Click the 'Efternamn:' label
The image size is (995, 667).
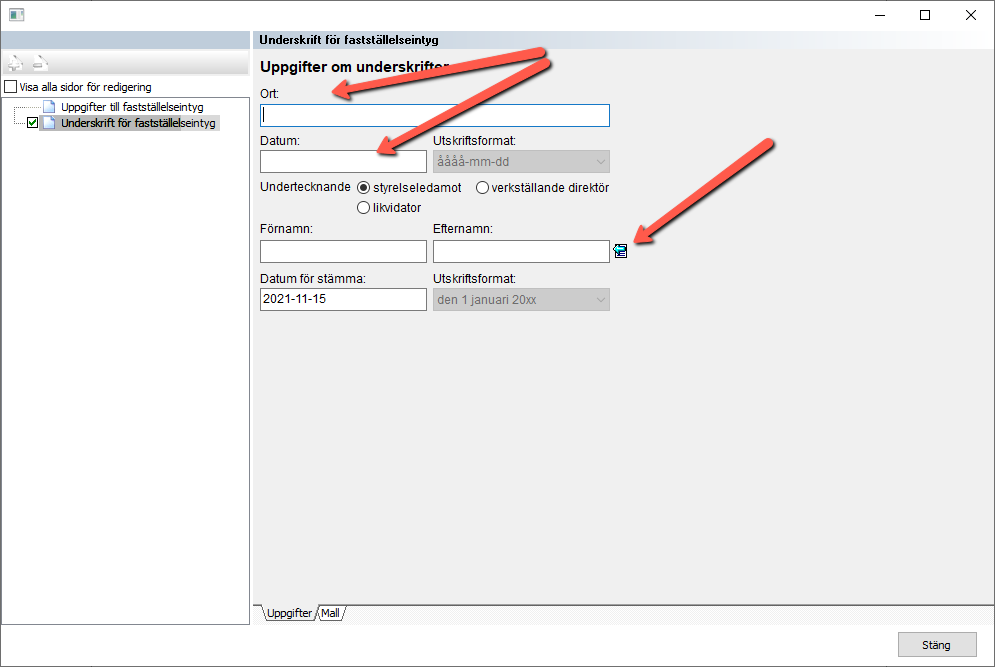[x=463, y=228]
